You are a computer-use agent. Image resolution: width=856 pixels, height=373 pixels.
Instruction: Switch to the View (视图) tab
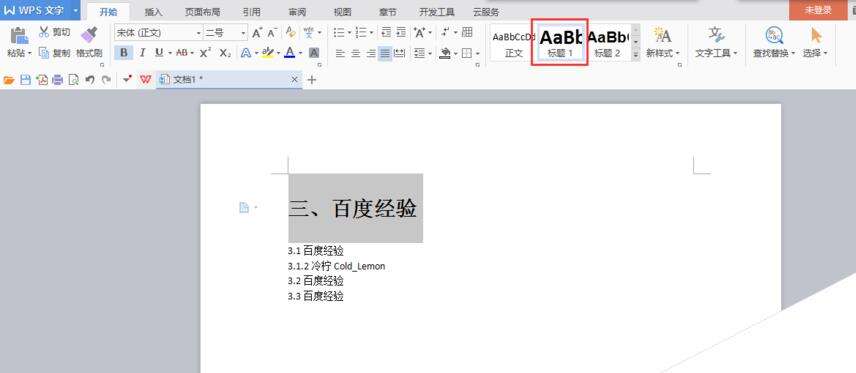(x=342, y=11)
